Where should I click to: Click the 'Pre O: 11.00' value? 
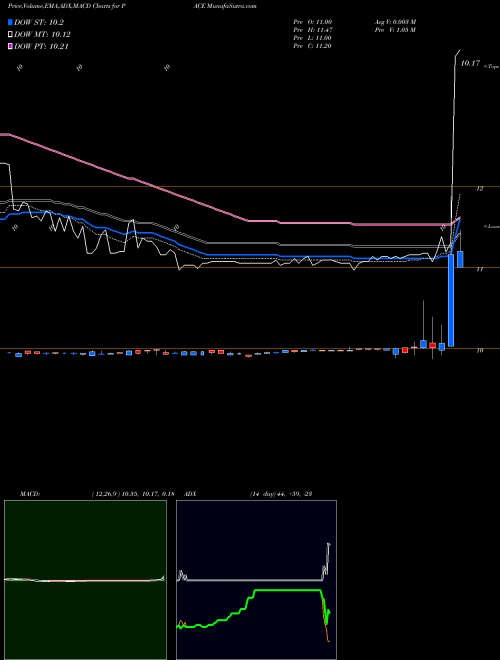coord(312,22)
